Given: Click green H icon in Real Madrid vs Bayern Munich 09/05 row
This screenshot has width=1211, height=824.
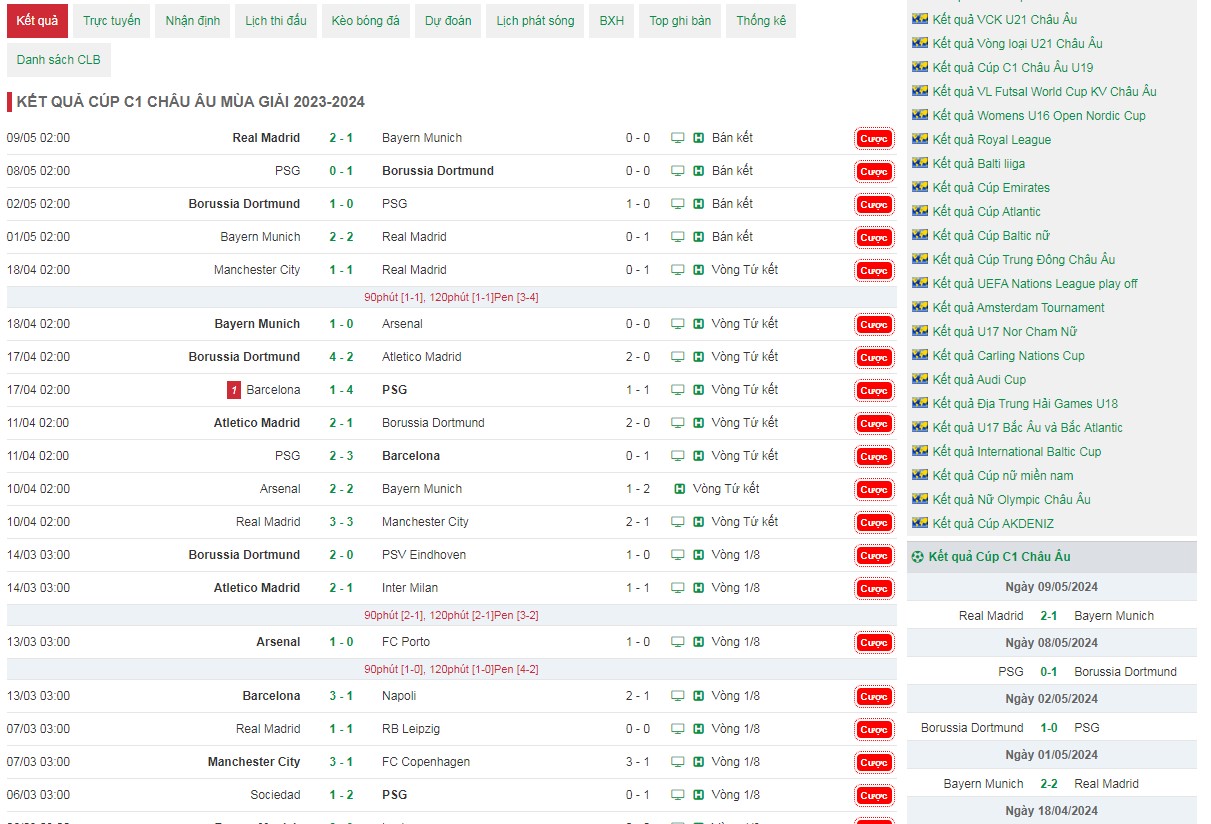Looking at the screenshot, I should pos(699,138).
